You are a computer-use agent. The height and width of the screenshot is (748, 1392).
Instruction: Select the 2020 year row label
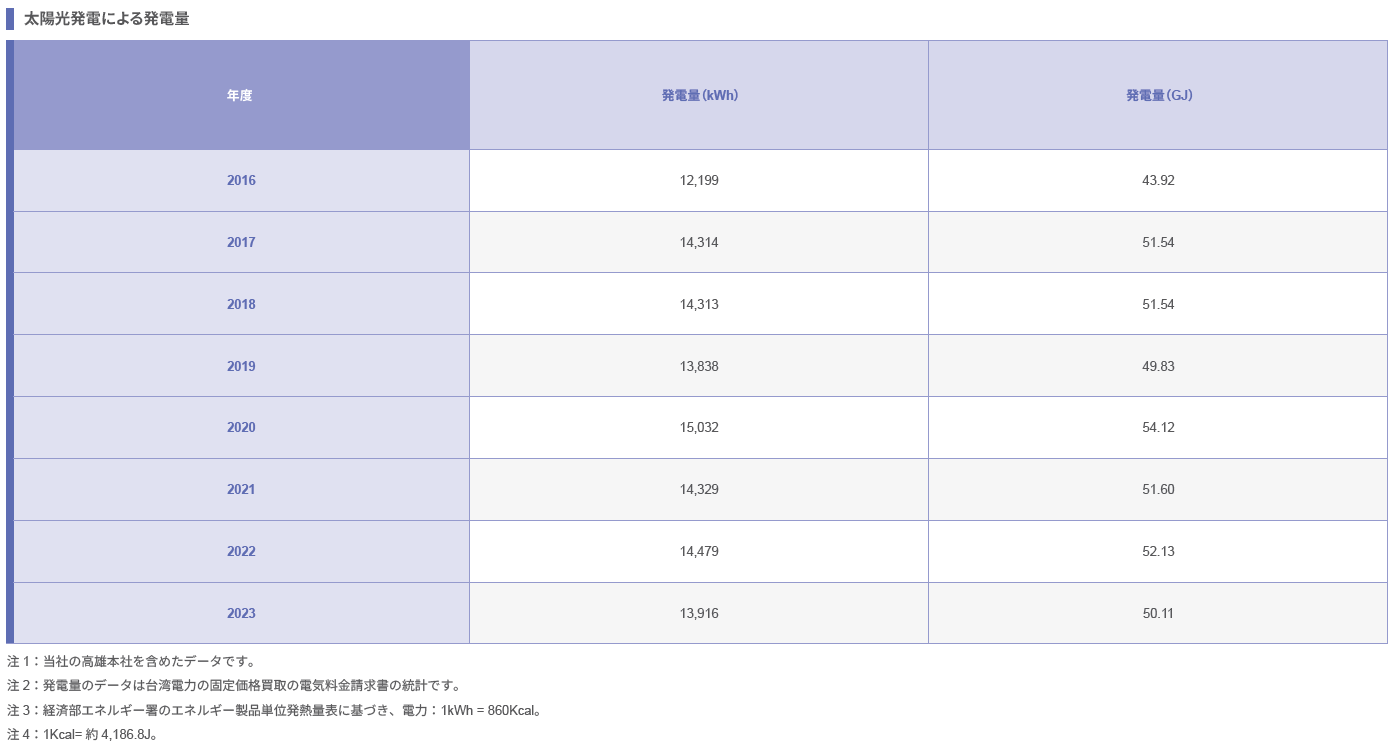pos(241,428)
